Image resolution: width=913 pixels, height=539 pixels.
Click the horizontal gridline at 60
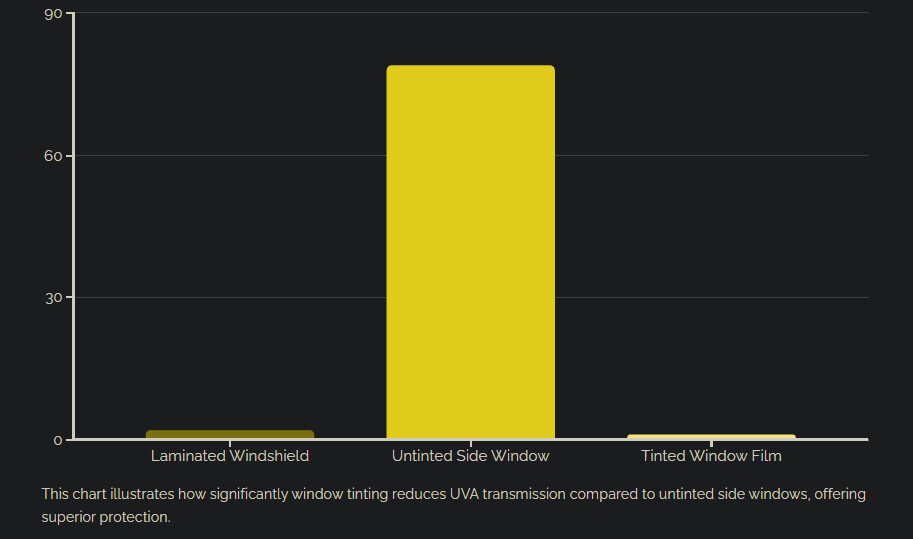click(x=700, y=156)
